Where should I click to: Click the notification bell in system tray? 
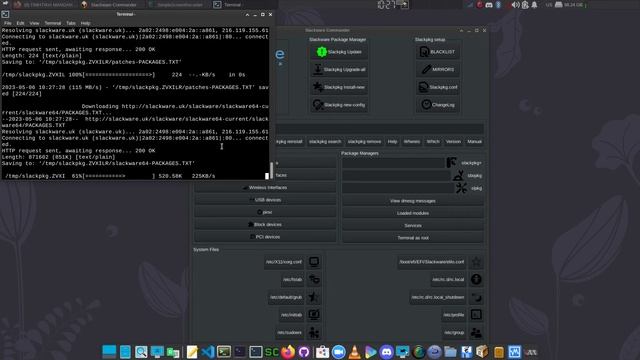click(534, 5)
